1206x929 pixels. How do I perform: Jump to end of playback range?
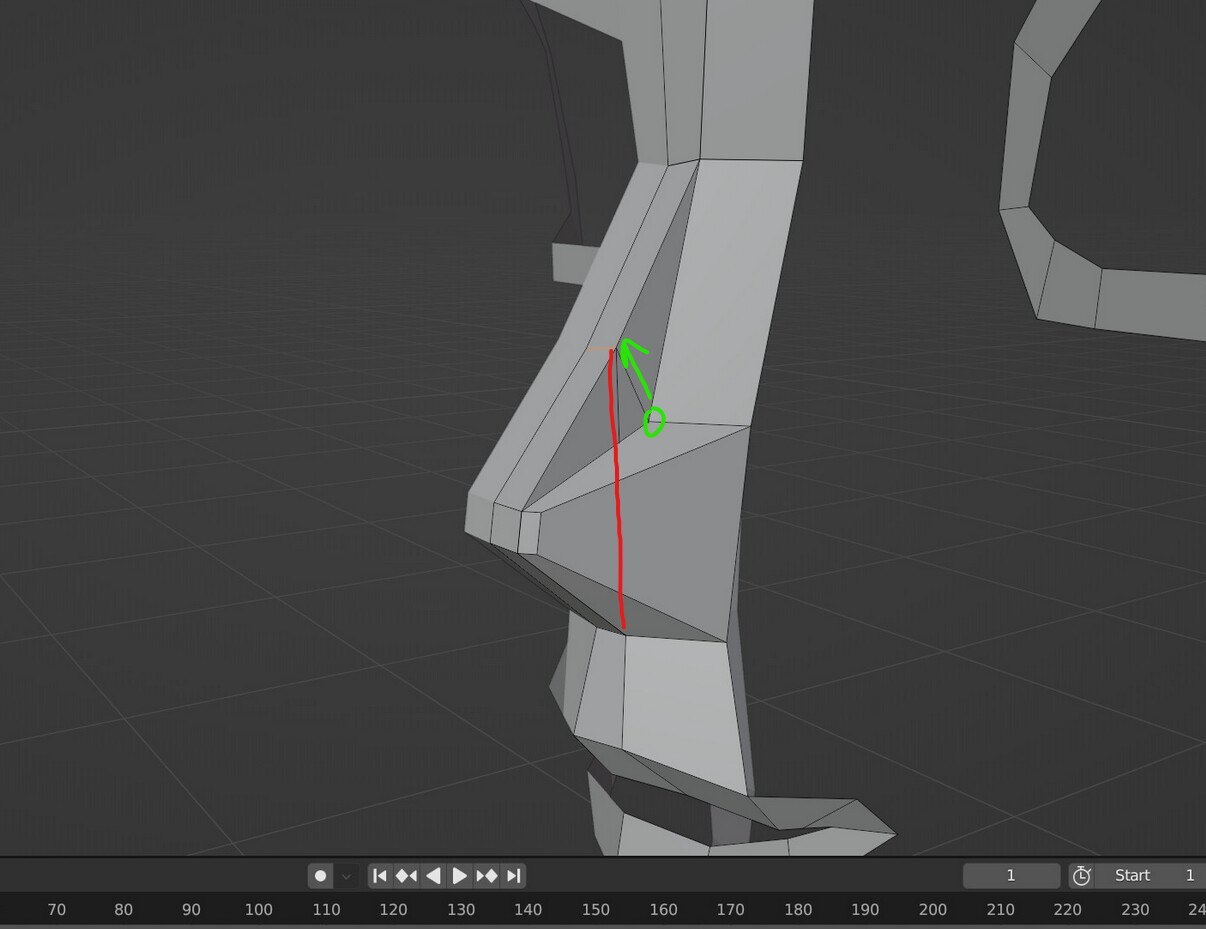click(x=513, y=875)
